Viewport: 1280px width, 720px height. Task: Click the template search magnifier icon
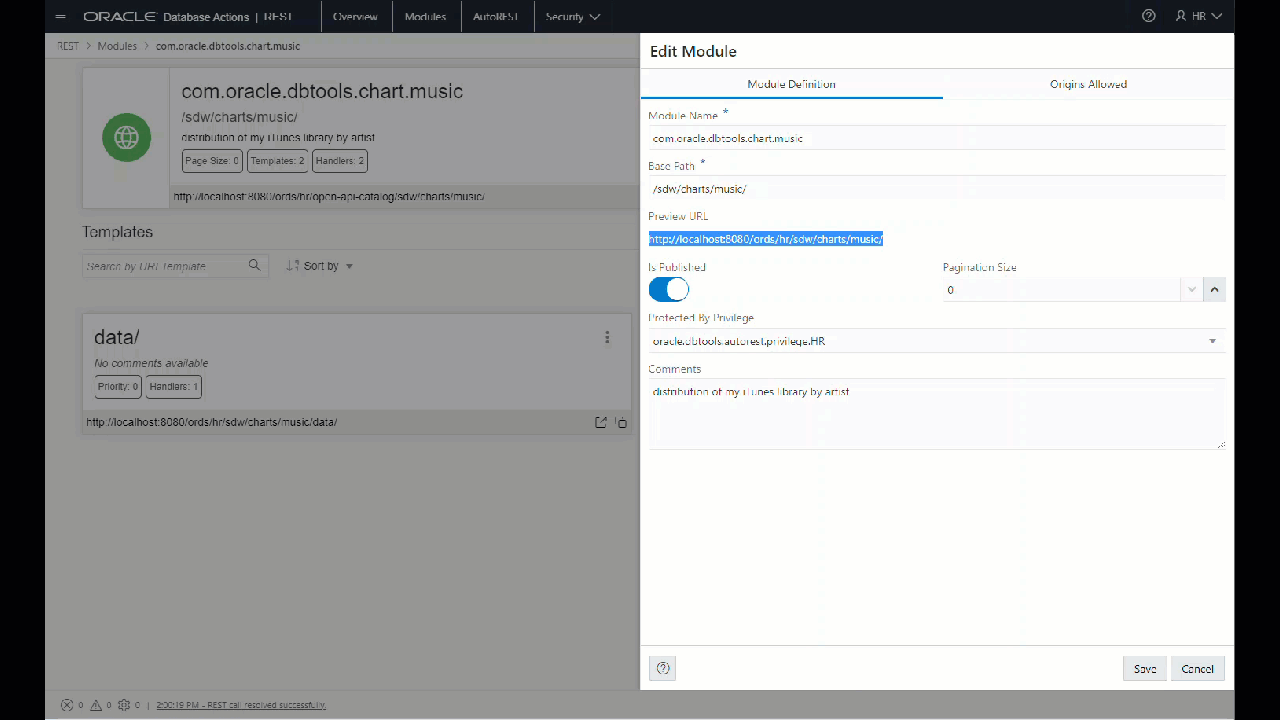255,265
